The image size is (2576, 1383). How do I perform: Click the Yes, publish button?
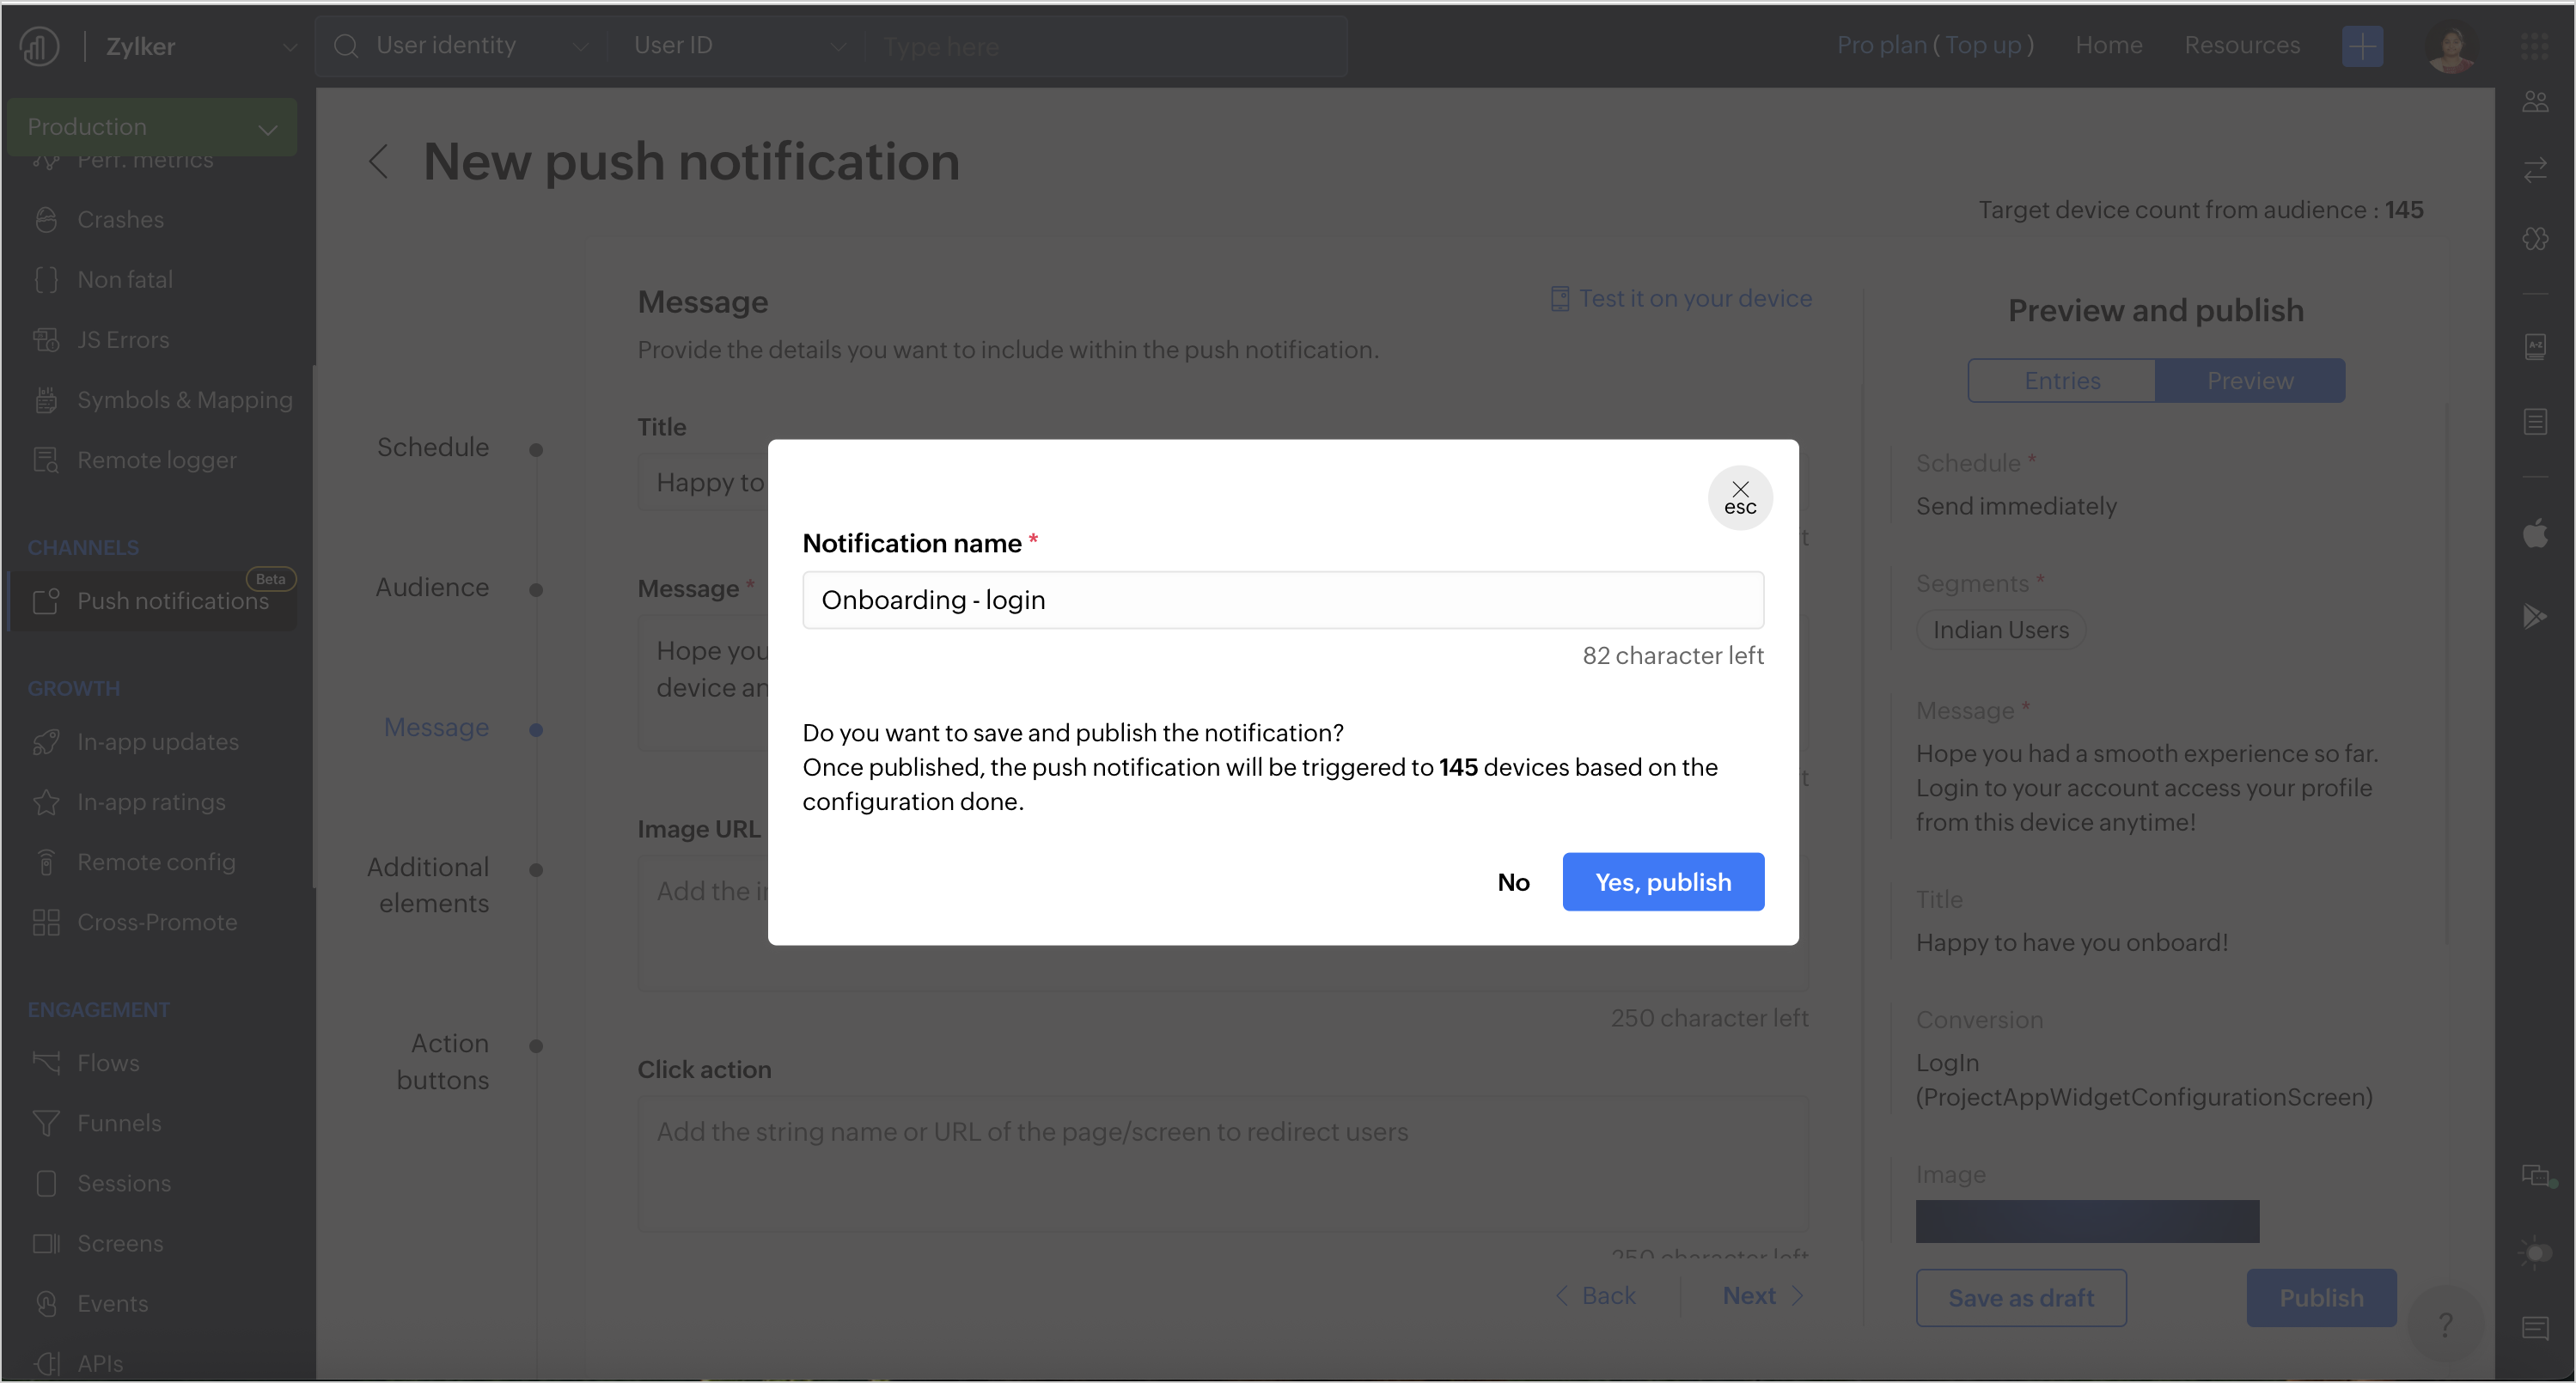point(1662,881)
